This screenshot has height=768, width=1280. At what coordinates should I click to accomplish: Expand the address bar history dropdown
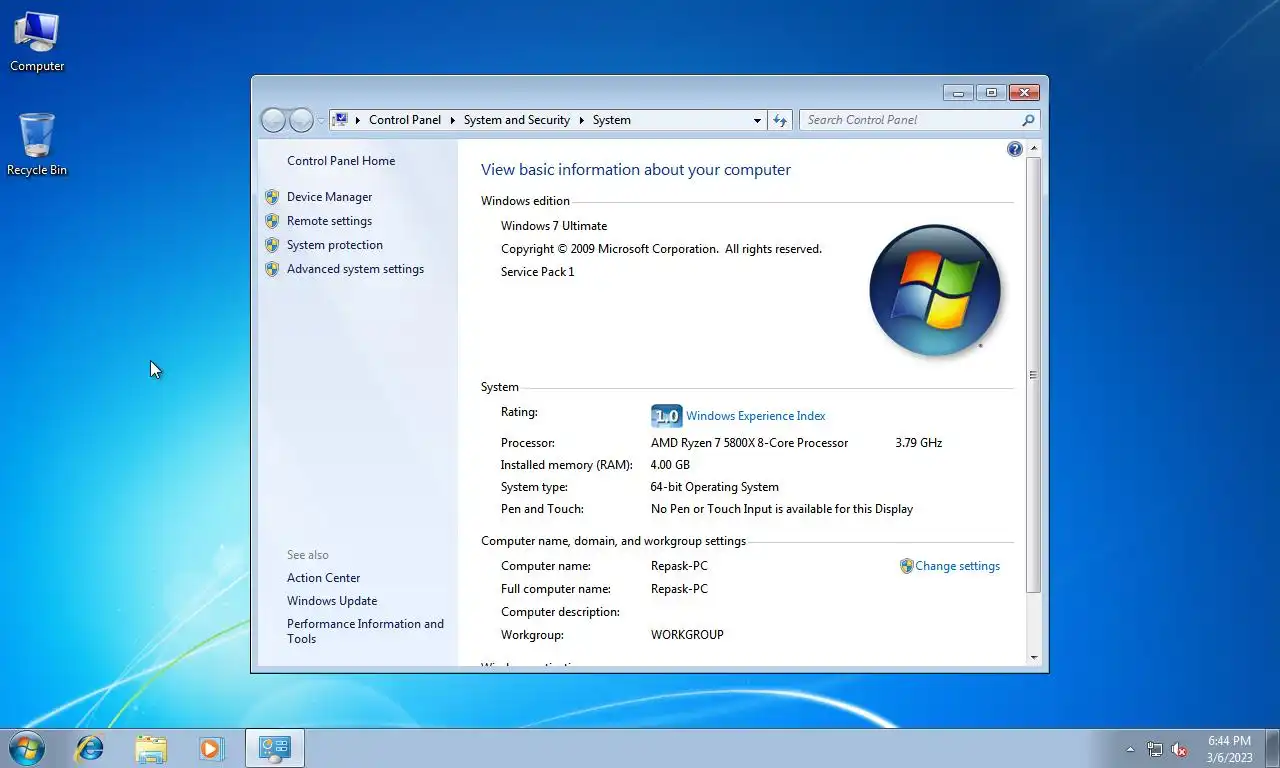[x=757, y=120]
